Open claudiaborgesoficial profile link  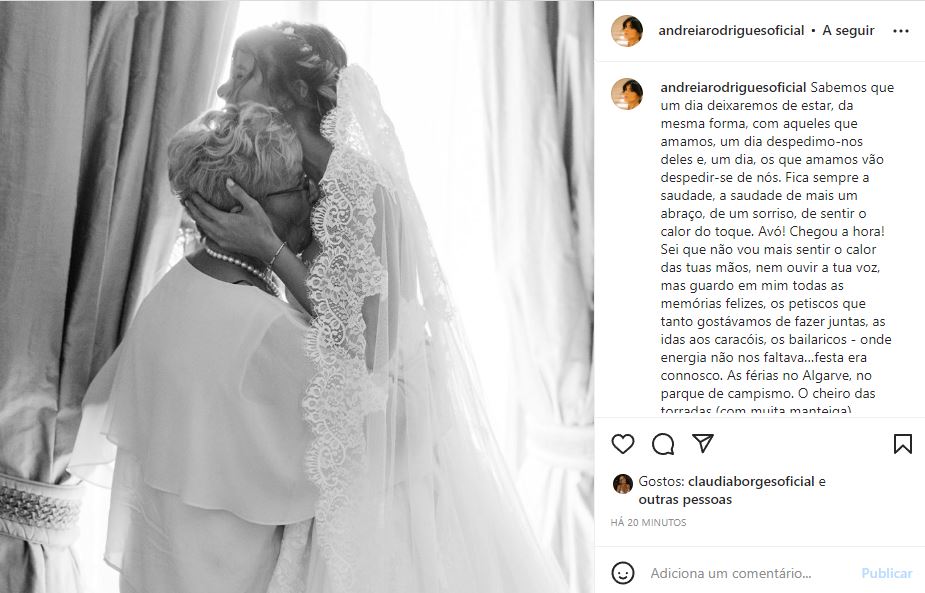pyautogui.click(x=751, y=481)
